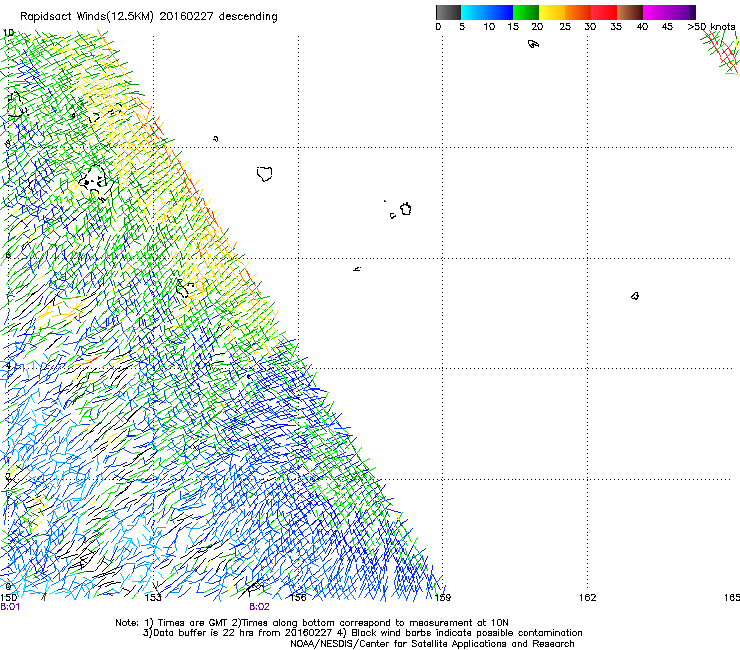Click the NOAA/NESDIS credit line
This screenshot has height=650, width=740.
pos(432,644)
